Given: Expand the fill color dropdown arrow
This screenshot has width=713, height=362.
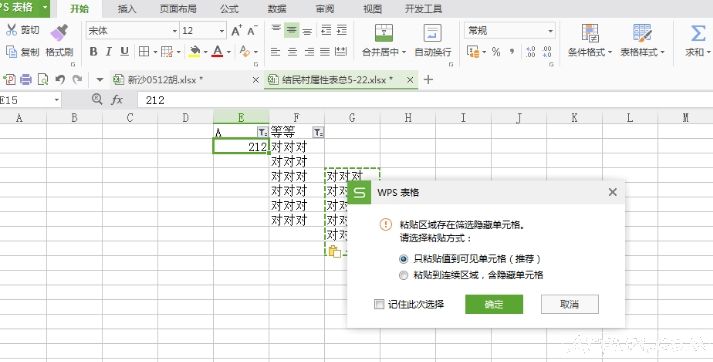Looking at the screenshot, I should 205,52.
